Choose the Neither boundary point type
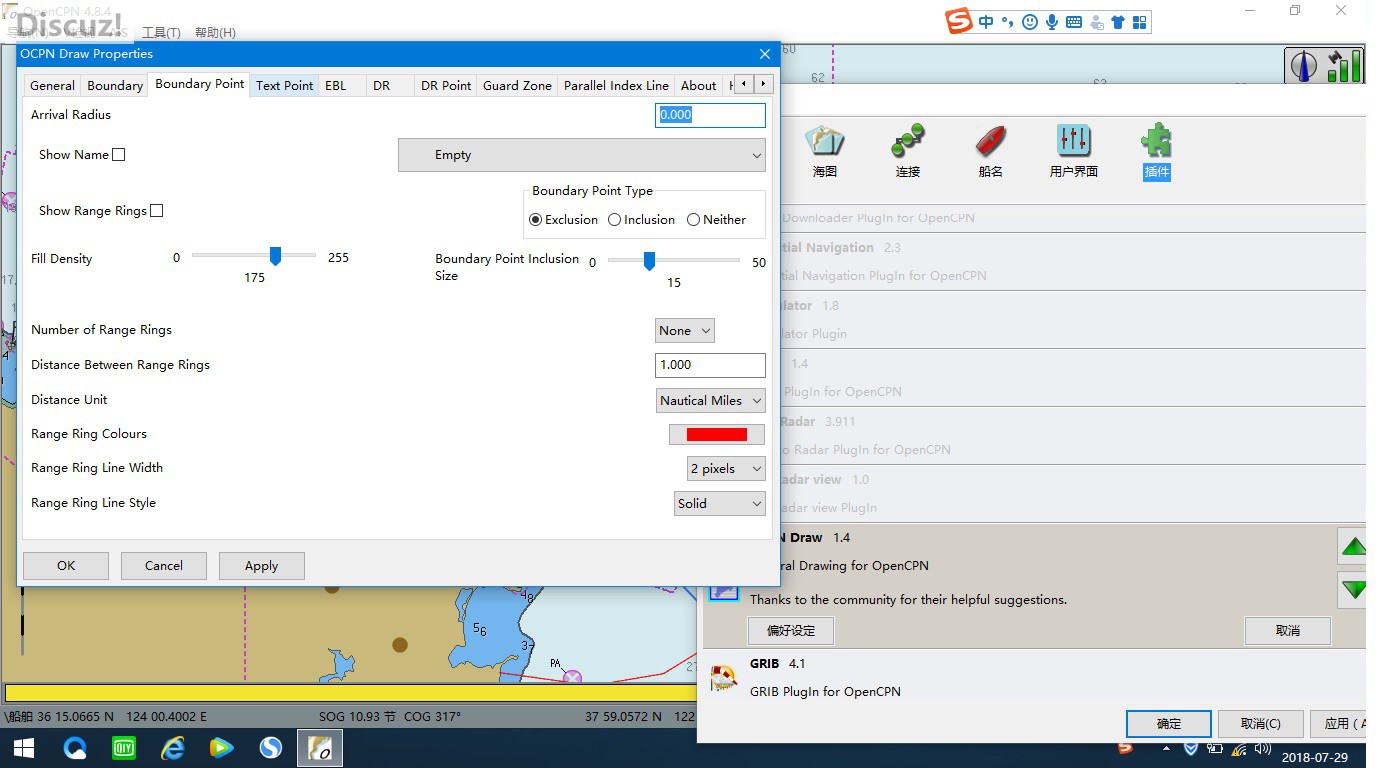Image resolution: width=1378 pixels, height=768 pixels. 693,220
